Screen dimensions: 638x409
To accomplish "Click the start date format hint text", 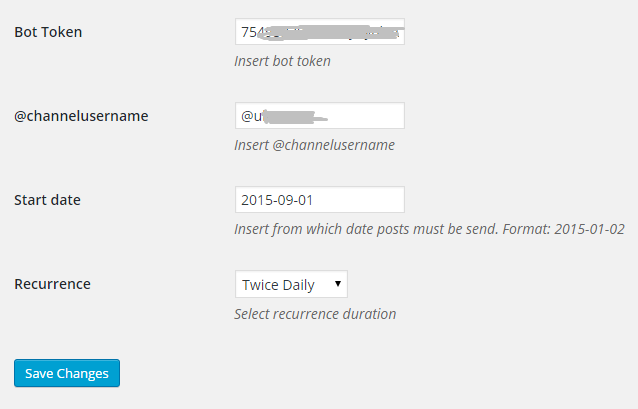I will click(x=429, y=229).
